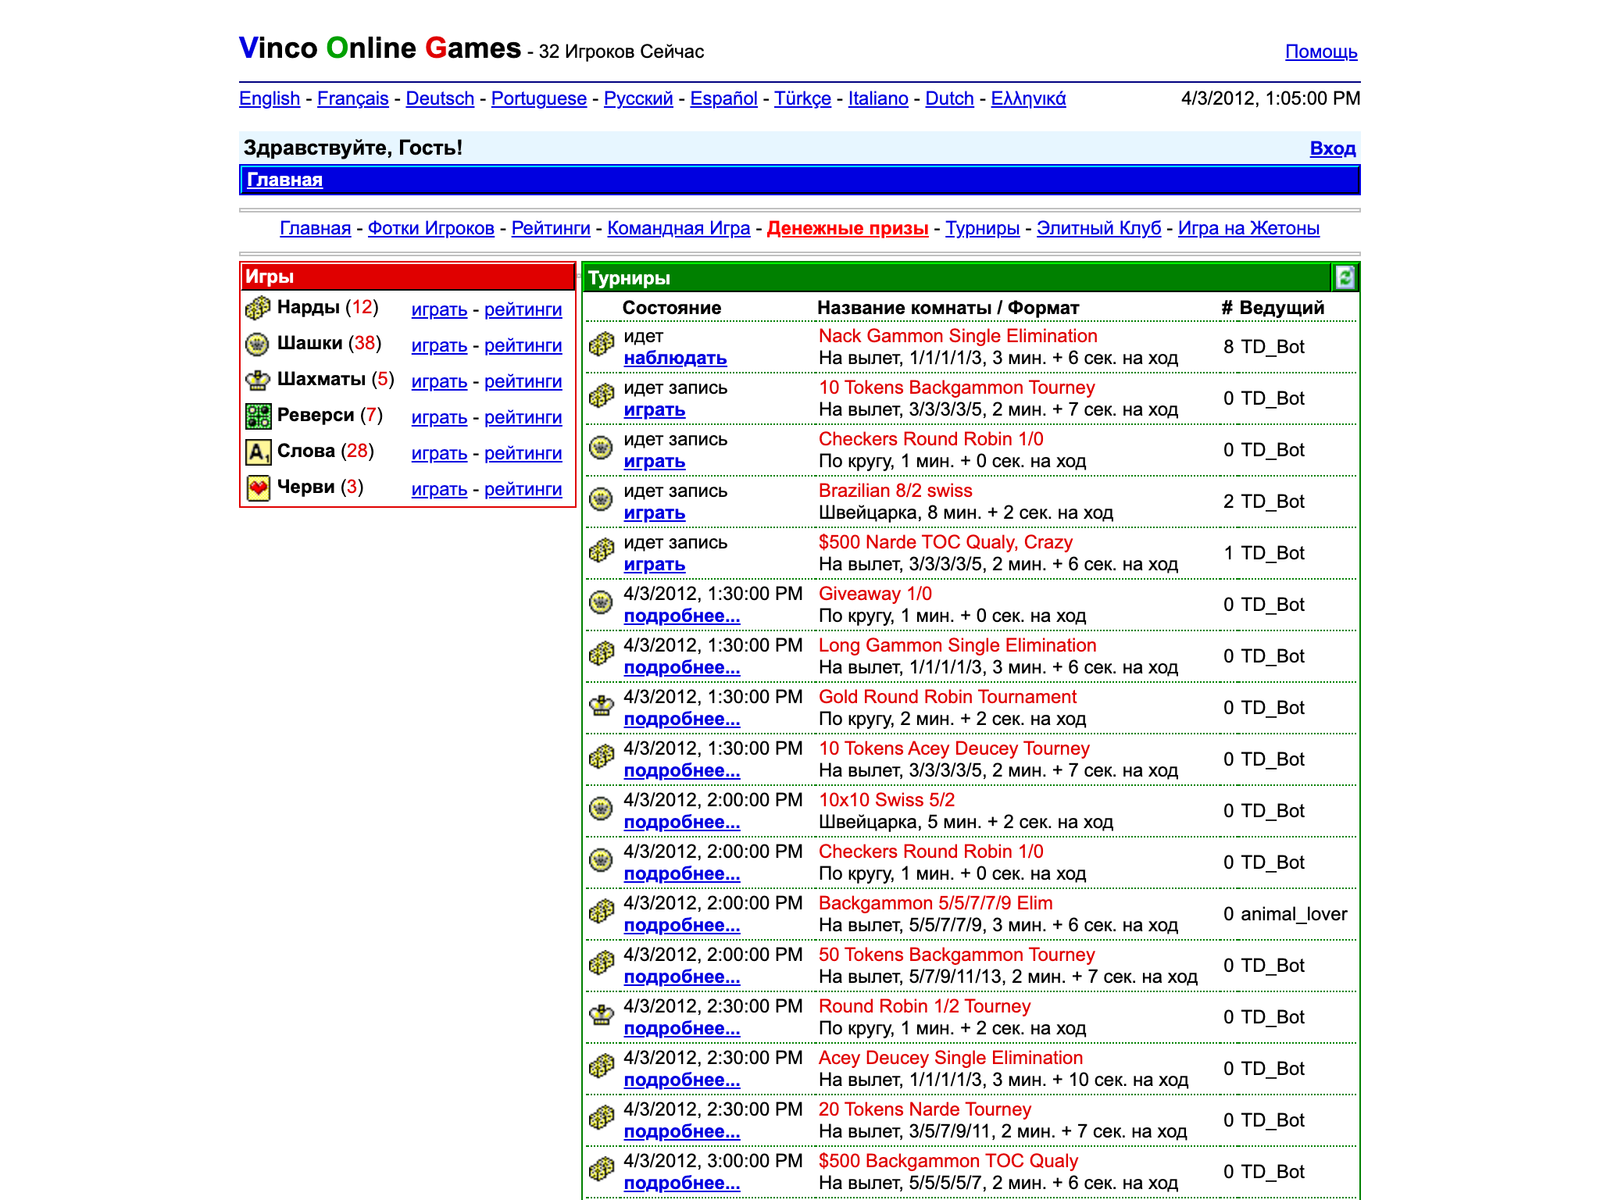The width and height of the screenshot is (1600, 1200).
Task: Go to Командная Игра page
Action: pyautogui.click(x=679, y=228)
